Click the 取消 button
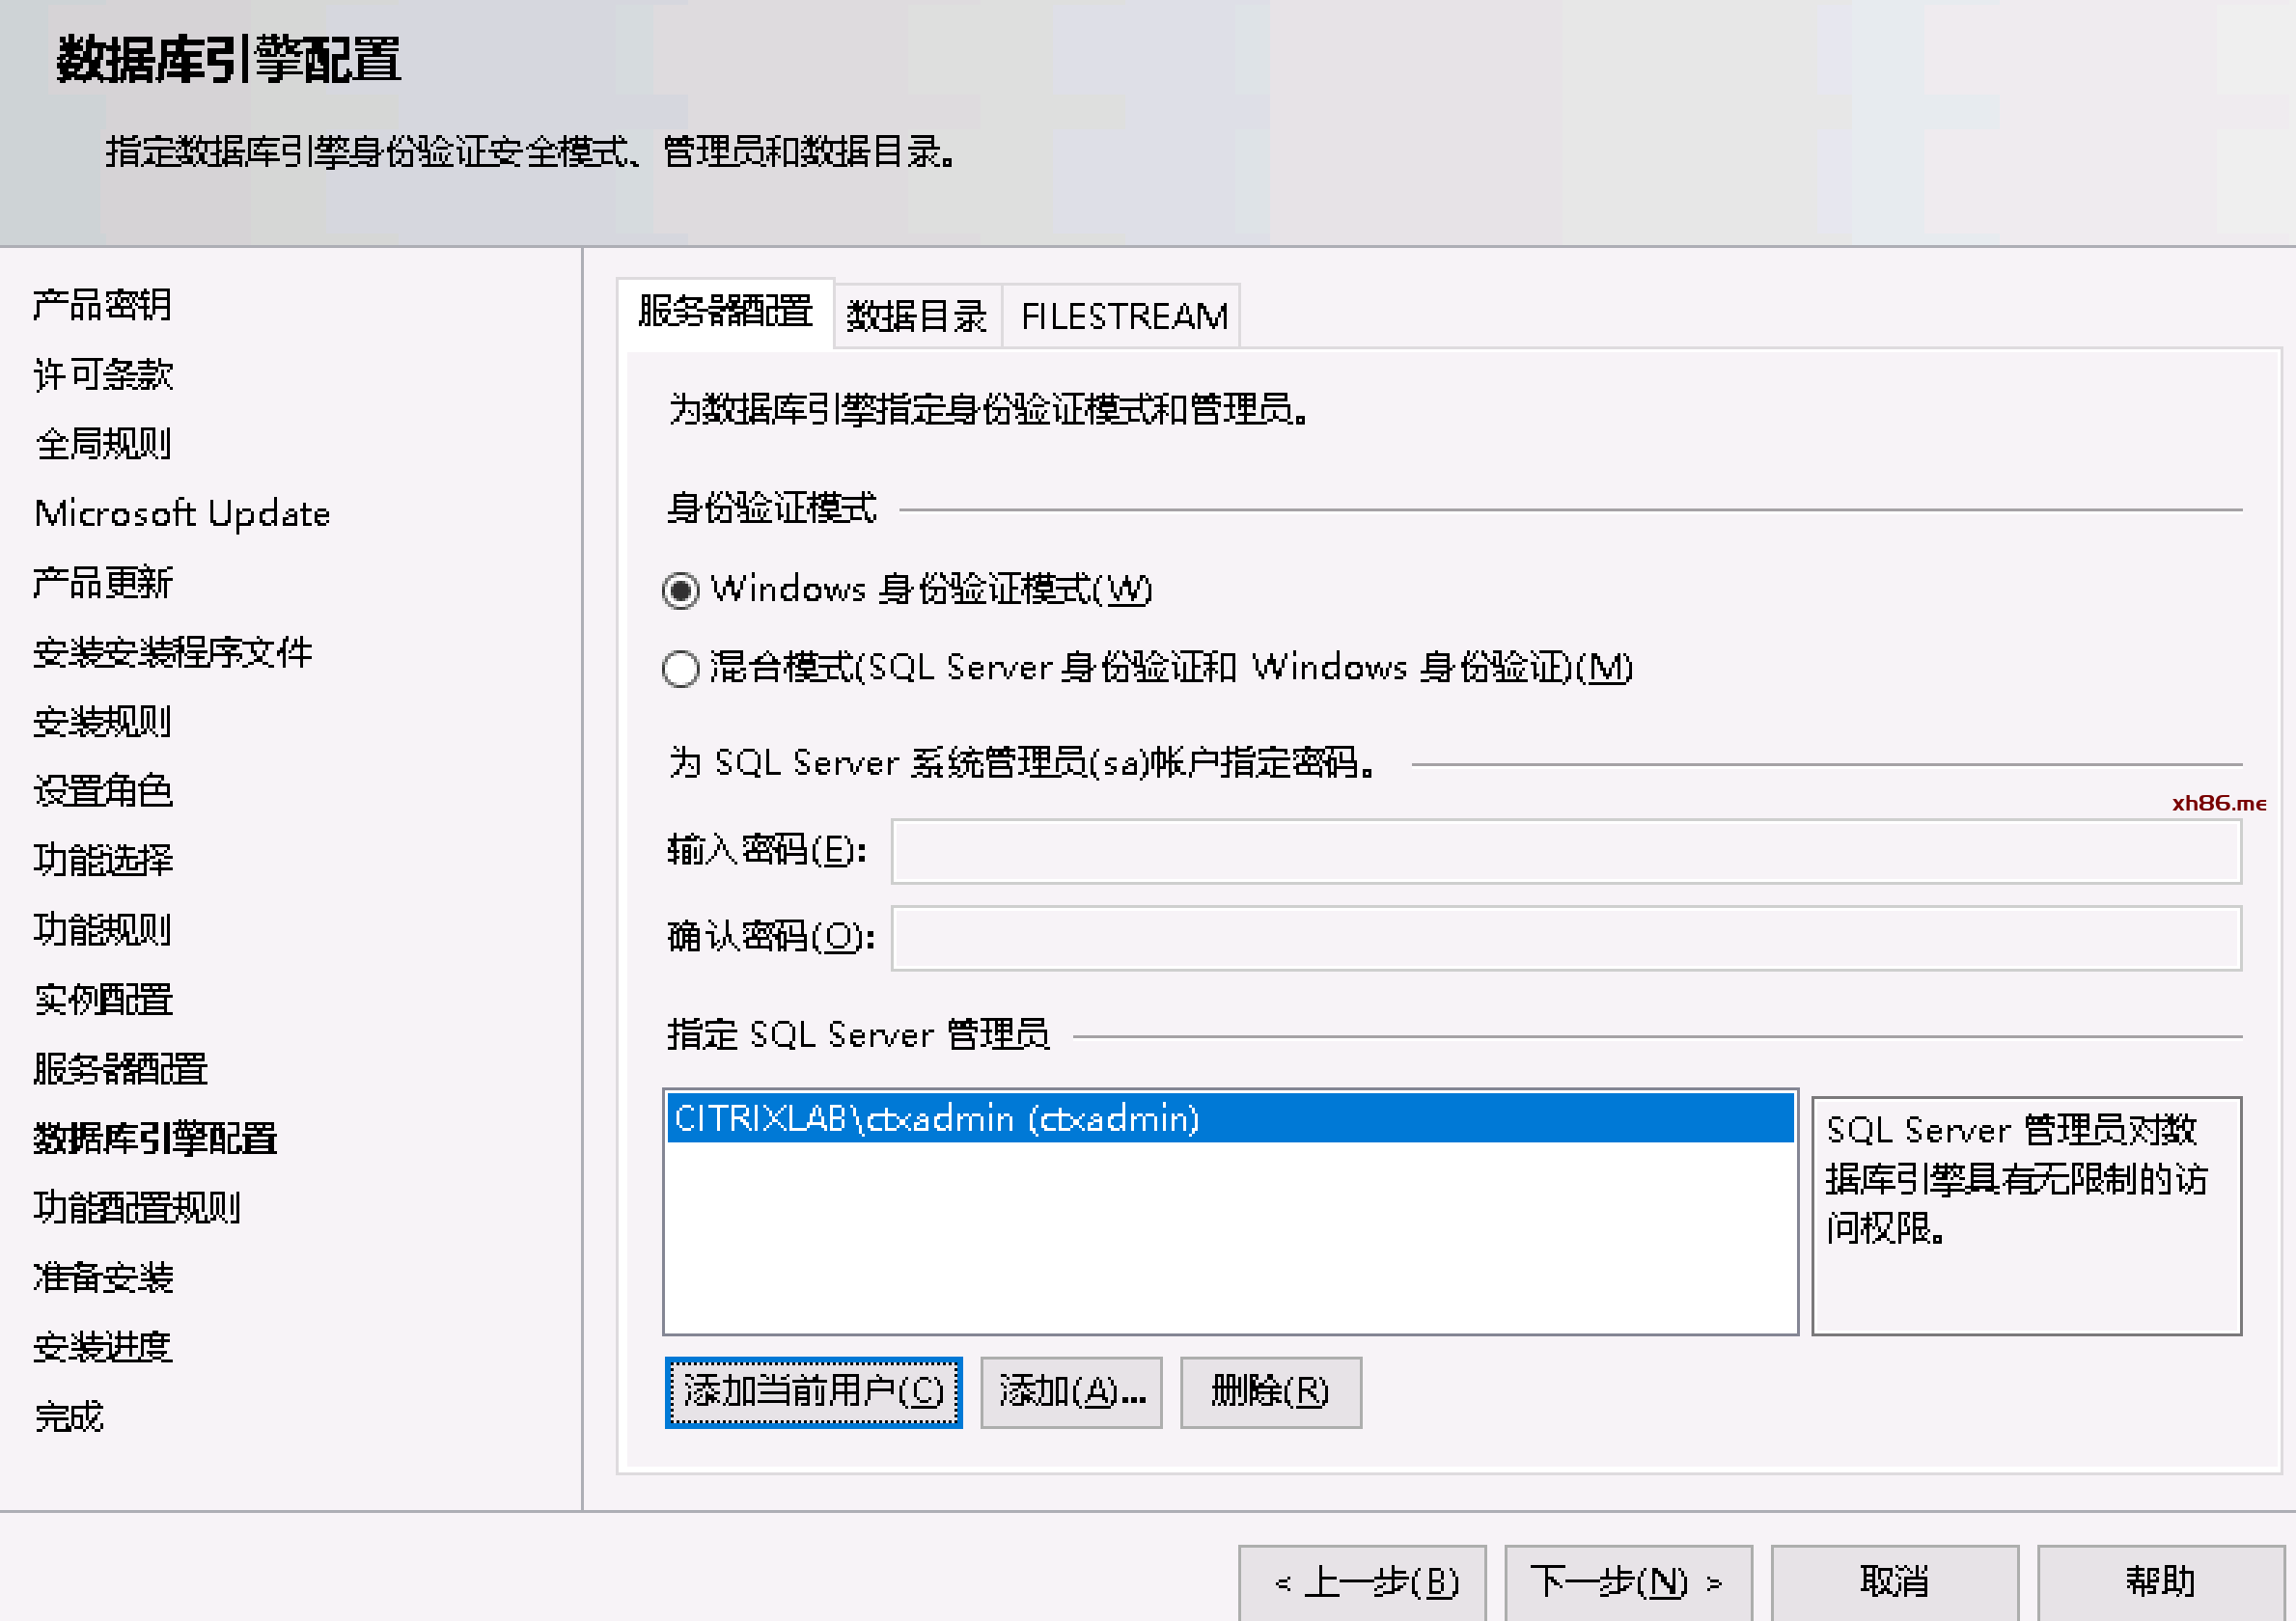This screenshot has width=2296, height=1621. pyautogui.click(x=1894, y=1582)
